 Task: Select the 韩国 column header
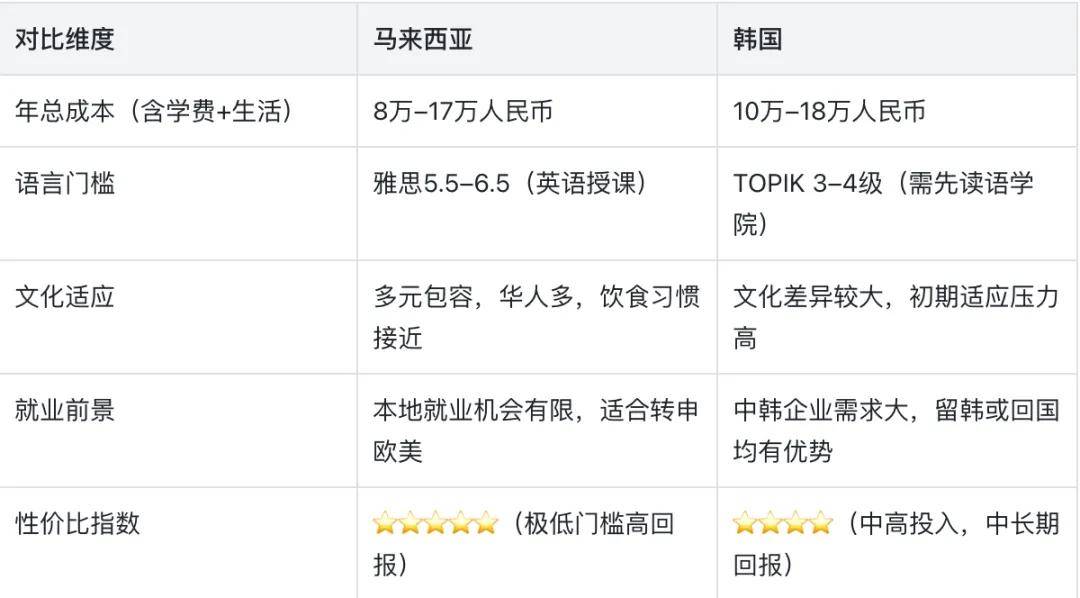tap(757, 39)
